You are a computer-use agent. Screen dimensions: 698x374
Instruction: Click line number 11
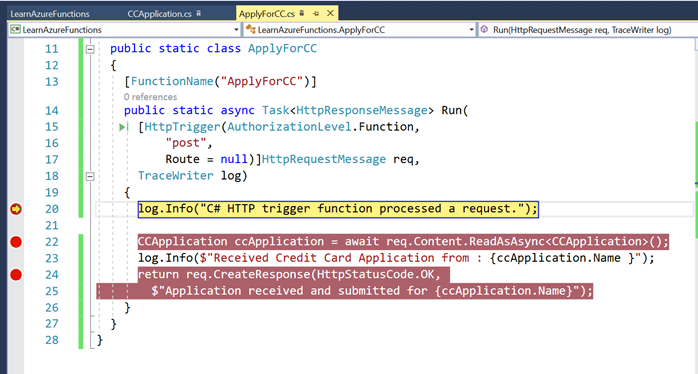coord(52,49)
